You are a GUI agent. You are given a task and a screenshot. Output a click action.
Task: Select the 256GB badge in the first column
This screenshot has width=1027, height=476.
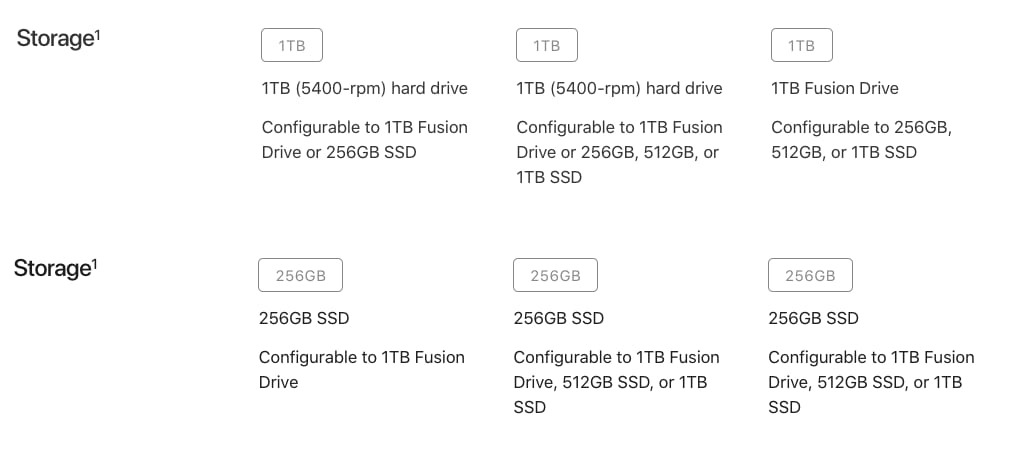(300, 275)
